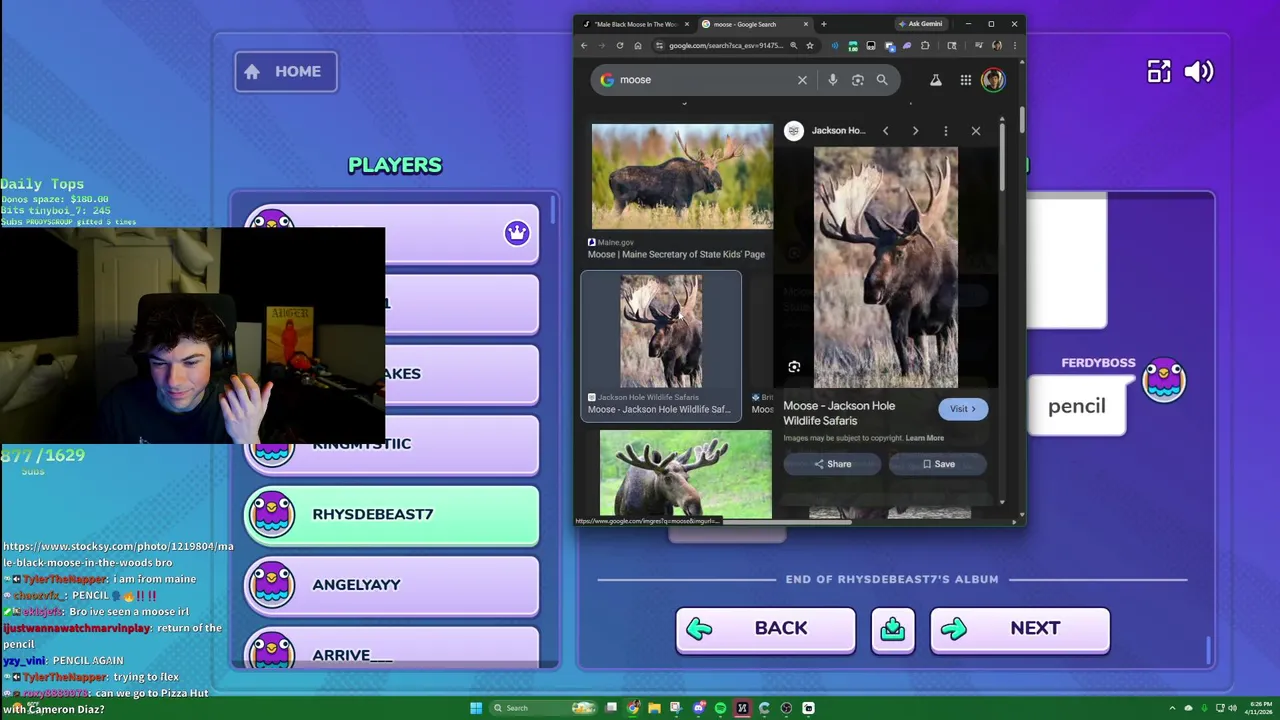Close the image preview panel
Image resolution: width=1280 pixels, height=720 pixels.
[976, 131]
